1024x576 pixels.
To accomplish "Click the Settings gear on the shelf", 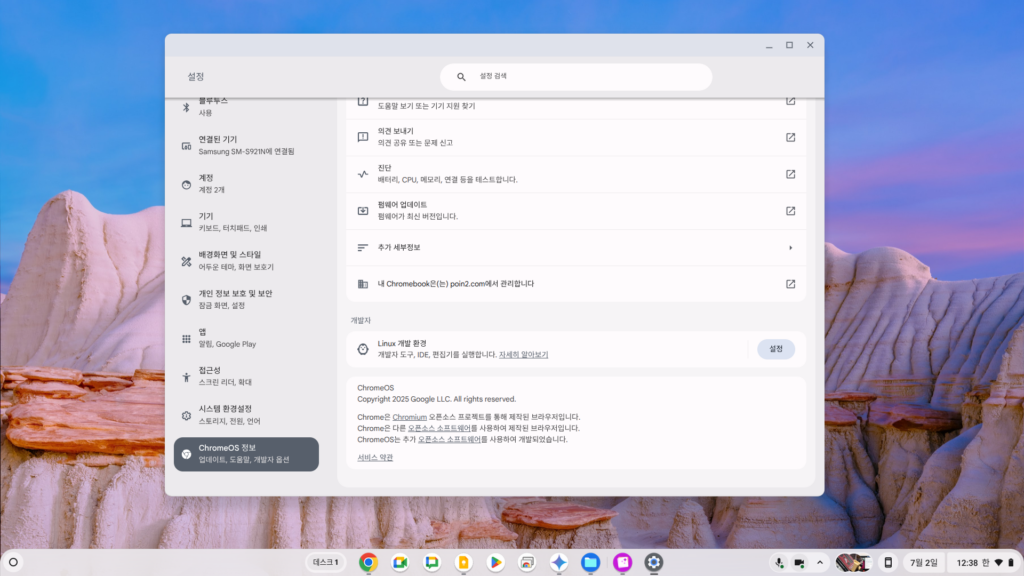I will click(654, 562).
